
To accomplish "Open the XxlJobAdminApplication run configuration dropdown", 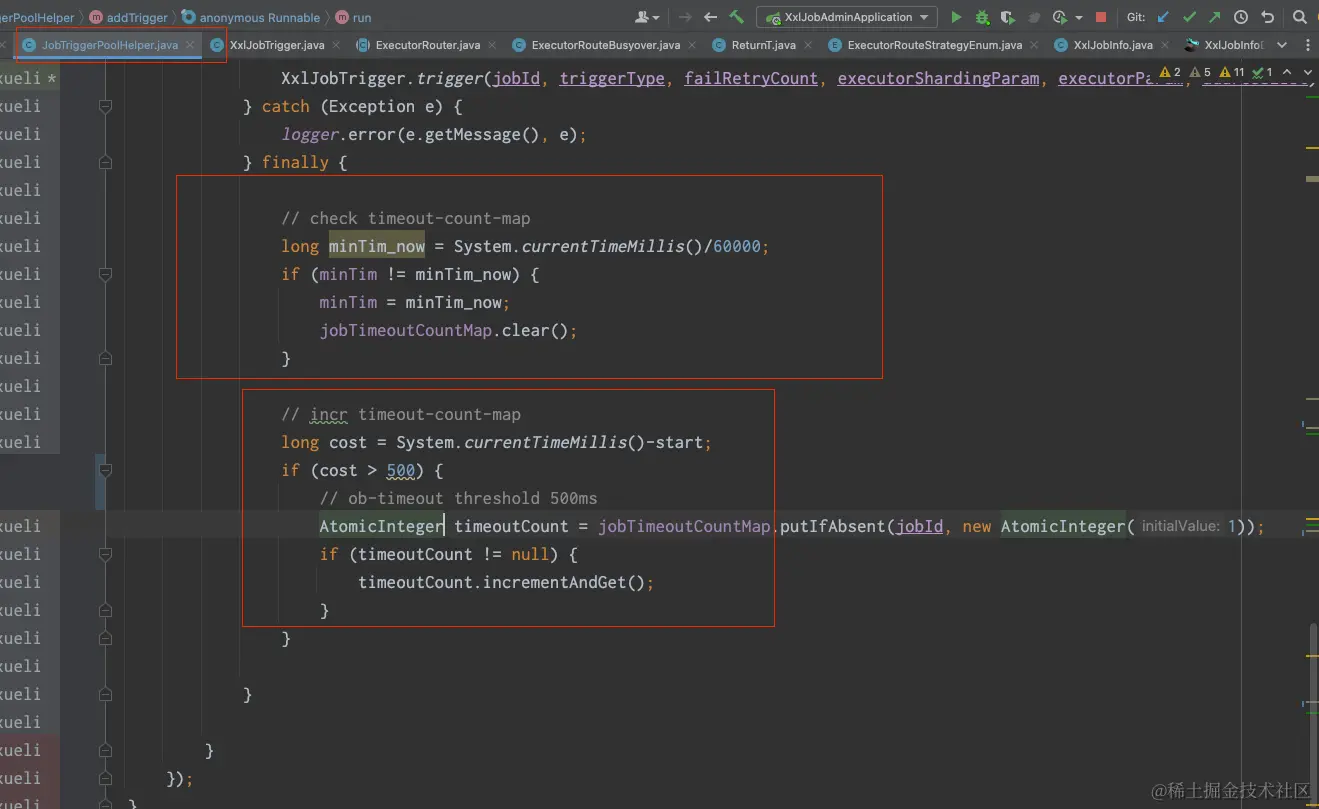I will (x=846, y=17).
